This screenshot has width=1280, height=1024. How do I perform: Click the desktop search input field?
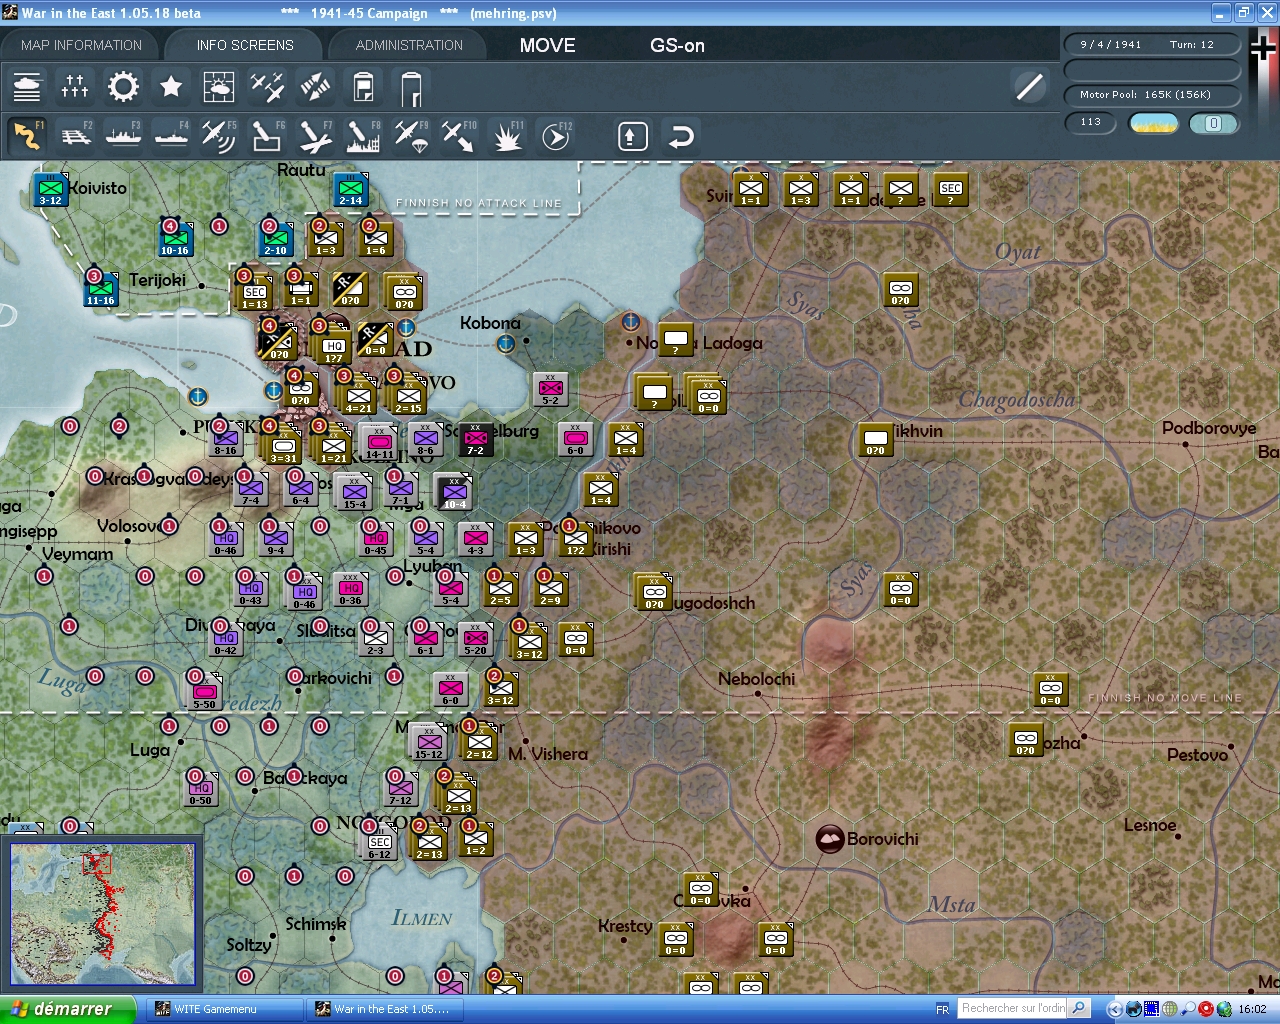1013,1008
